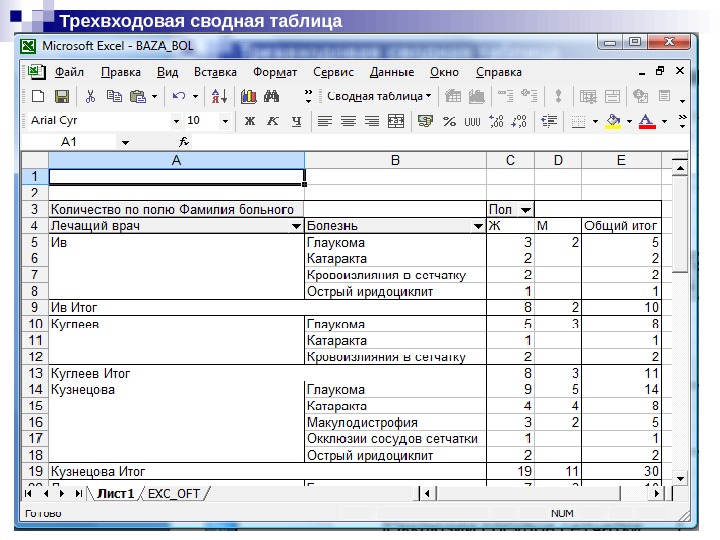Cut selection with the scissors icon
The width and height of the screenshot is (720, 540).
pos(90,96)
